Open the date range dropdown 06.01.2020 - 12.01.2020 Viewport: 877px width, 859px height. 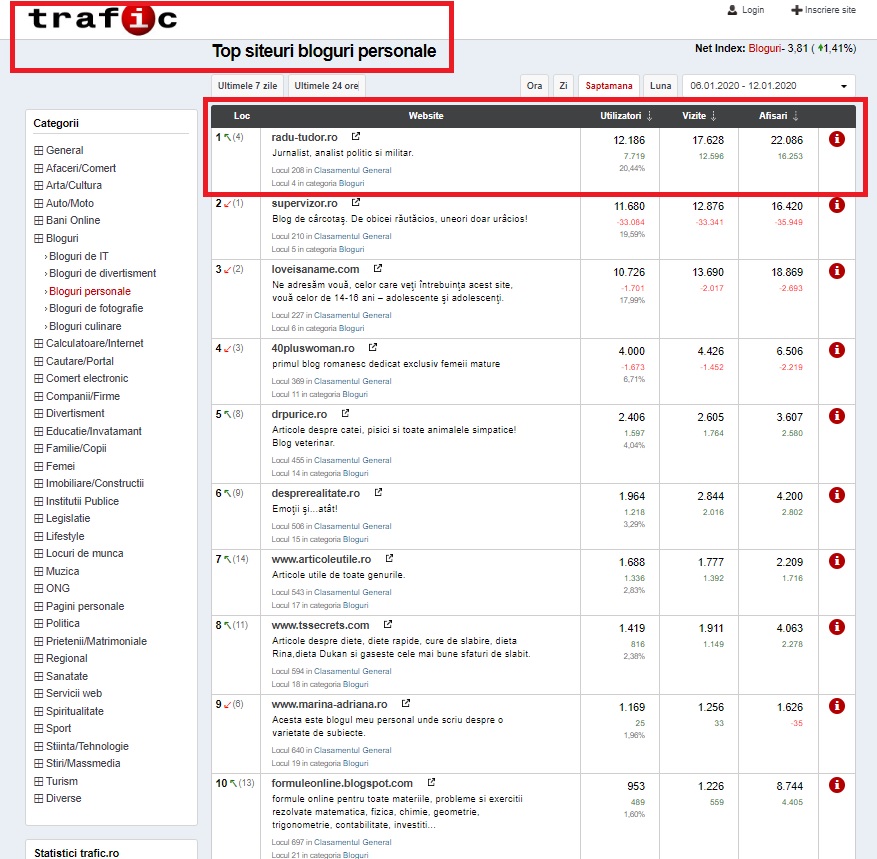769,86
